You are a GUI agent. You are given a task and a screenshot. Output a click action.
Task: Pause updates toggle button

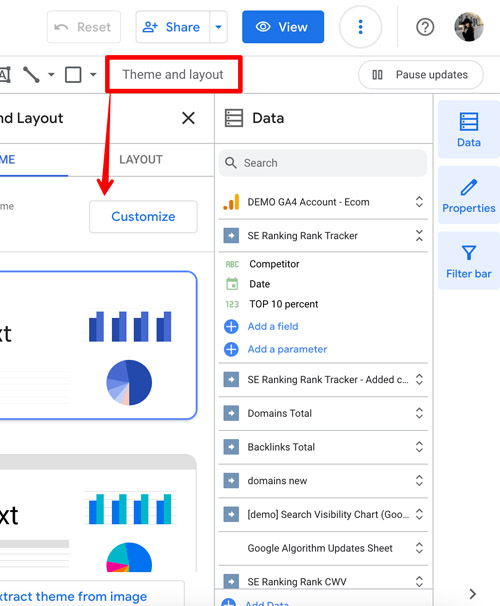pyautogui.click(x=421, y=75)
